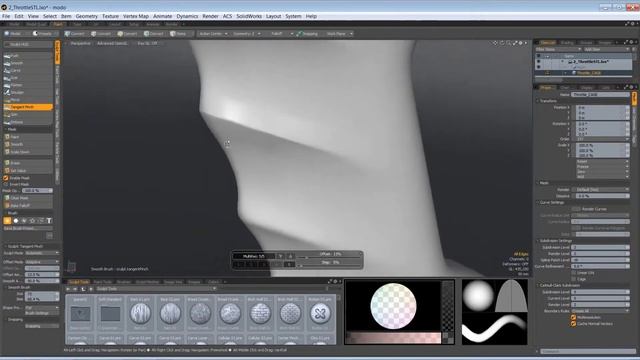Toggle Cache Normal Vectors checkbox

tap(573, 324)
